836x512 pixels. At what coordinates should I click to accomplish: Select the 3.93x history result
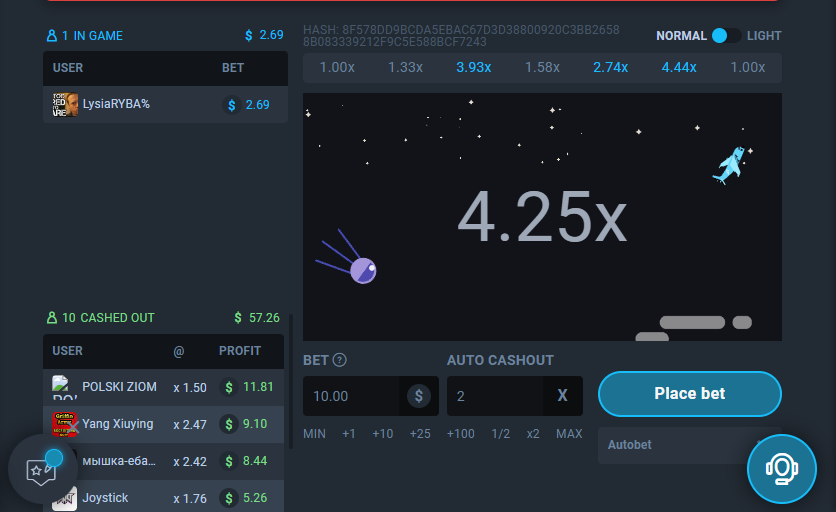click(x=473, y=67)
